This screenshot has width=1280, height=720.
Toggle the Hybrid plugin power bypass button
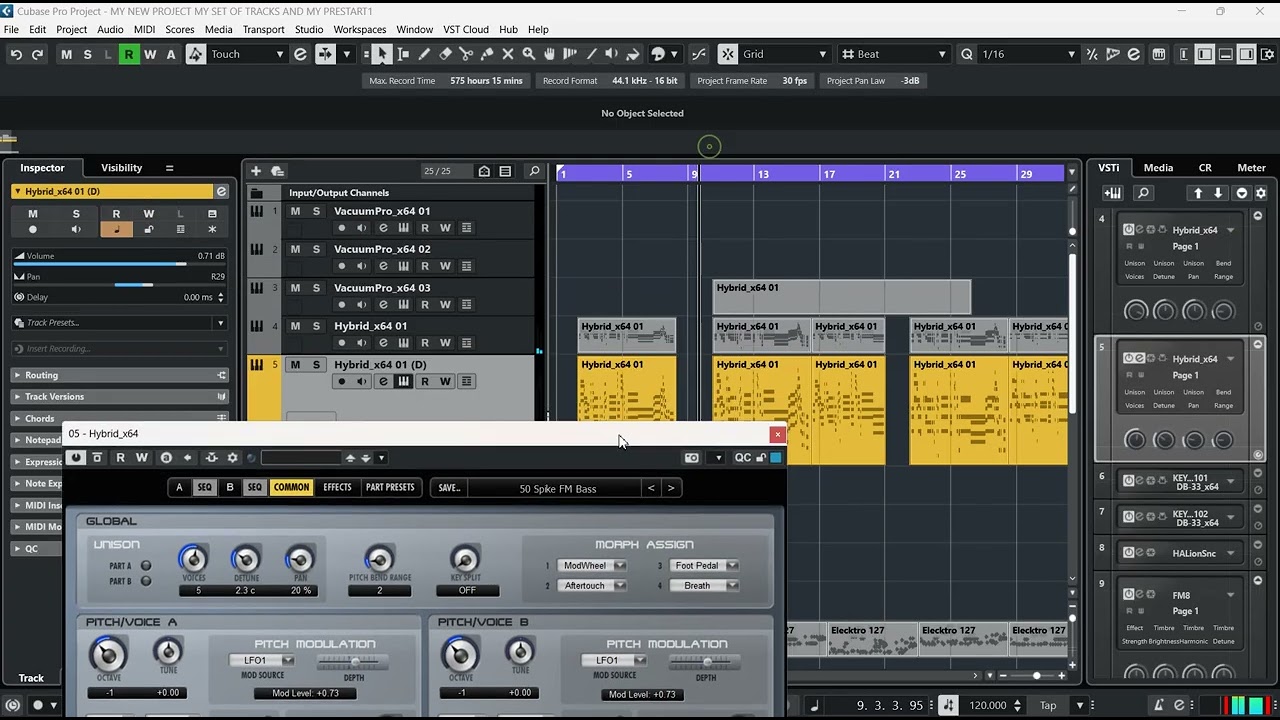tap(76, 457)
